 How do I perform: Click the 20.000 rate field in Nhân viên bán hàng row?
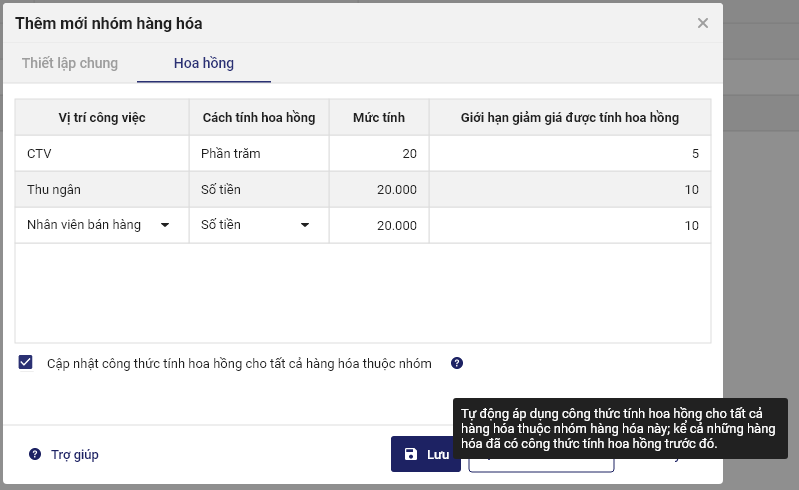pyautogui.click(x=378, y=225)
